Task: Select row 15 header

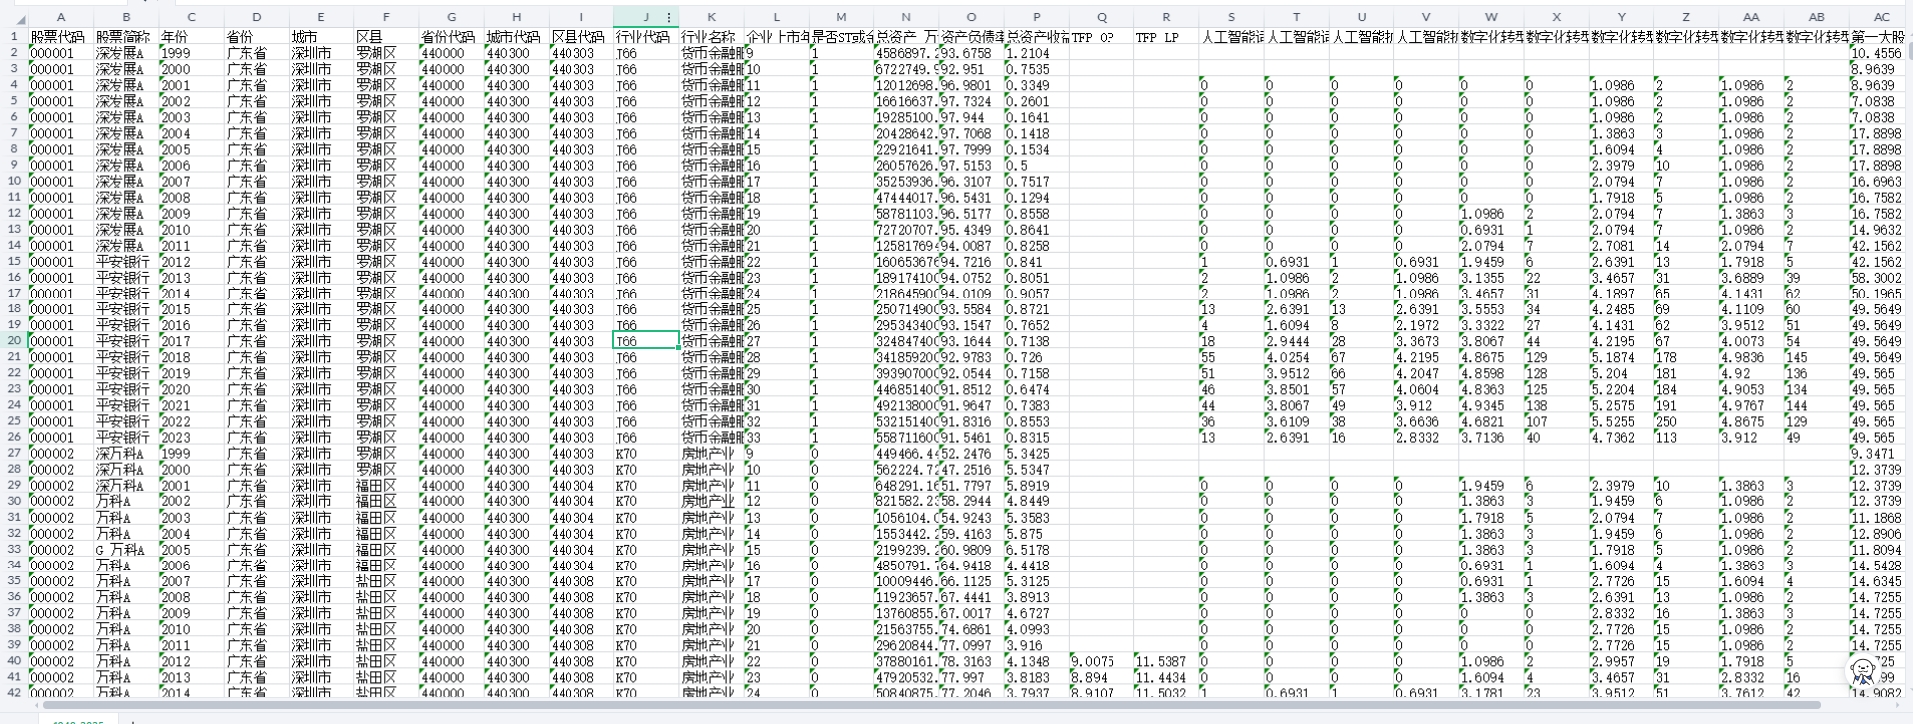Action: tap(14, 261)
